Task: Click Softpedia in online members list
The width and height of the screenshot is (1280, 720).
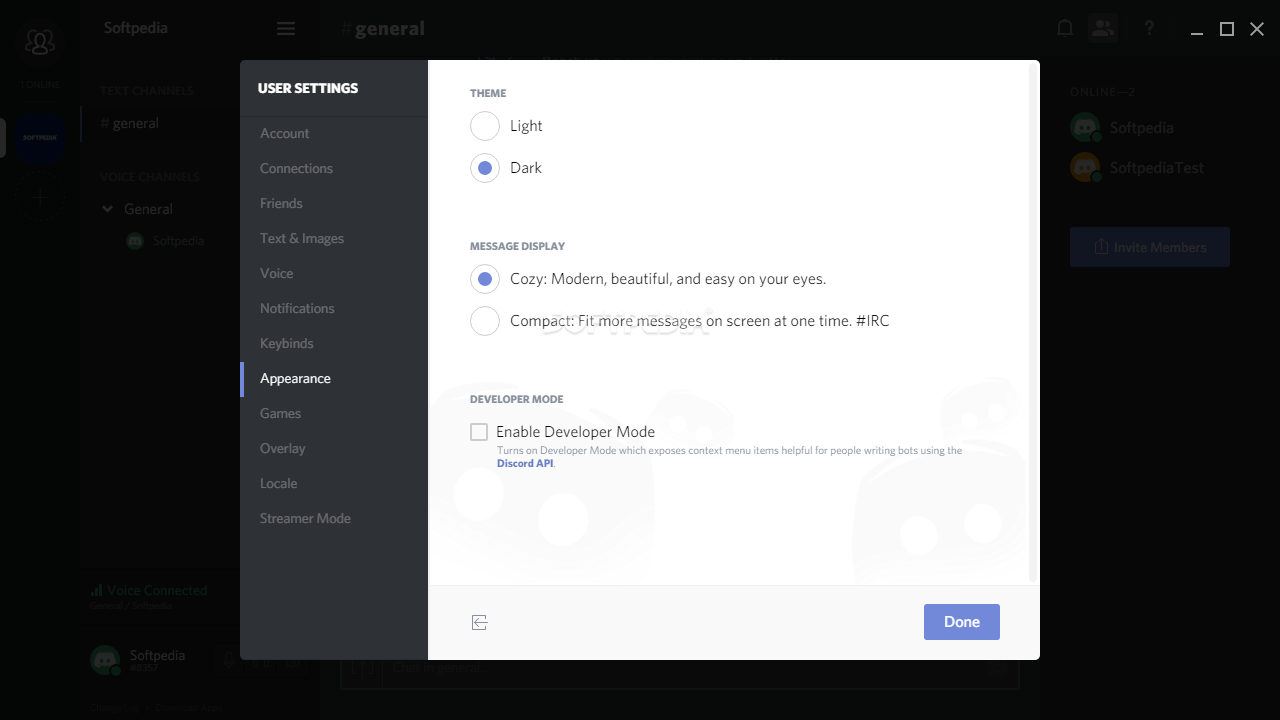Action: (1141, 128)
